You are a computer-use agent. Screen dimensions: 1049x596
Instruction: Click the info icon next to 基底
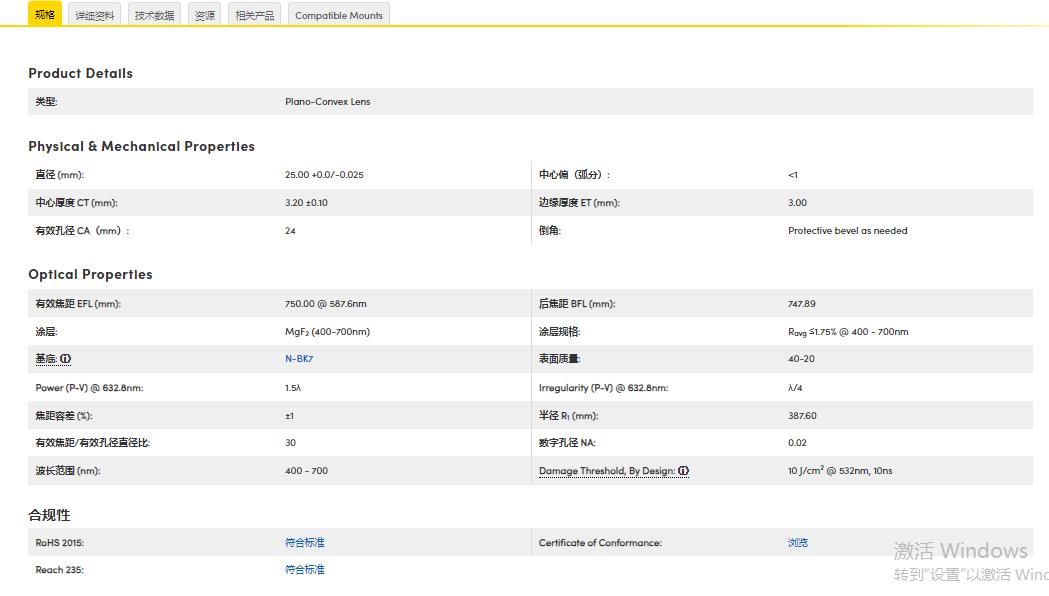point(66,359)
